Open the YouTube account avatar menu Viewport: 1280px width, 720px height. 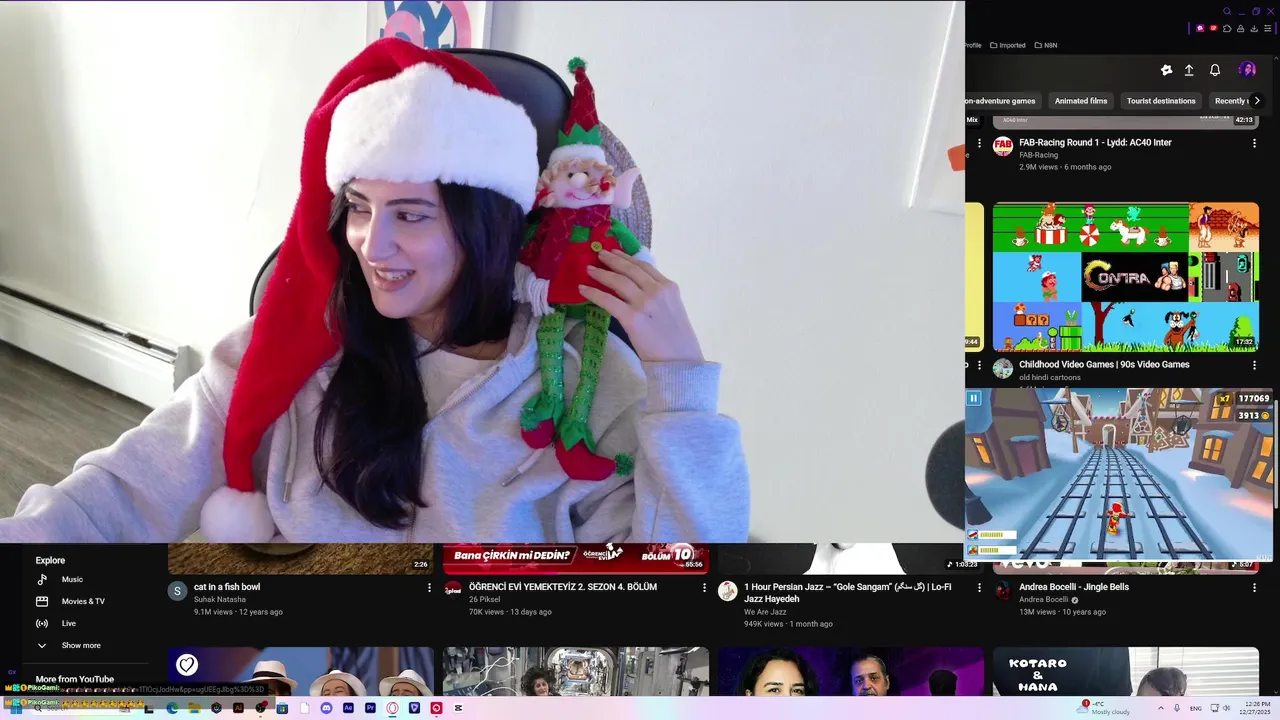[x=1247, y=70]
